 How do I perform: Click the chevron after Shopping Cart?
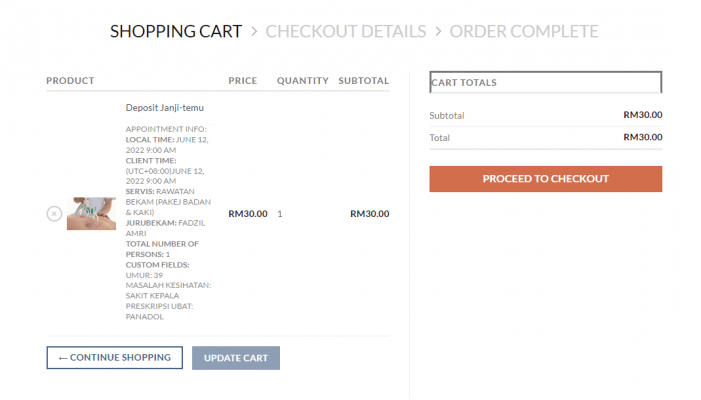254,31
